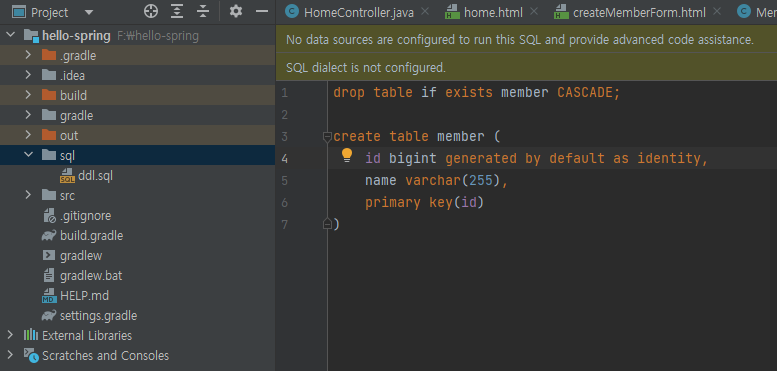Click the varchar keyword on line 5
Viewport: 777px width, 371px height.
[433, 181]
